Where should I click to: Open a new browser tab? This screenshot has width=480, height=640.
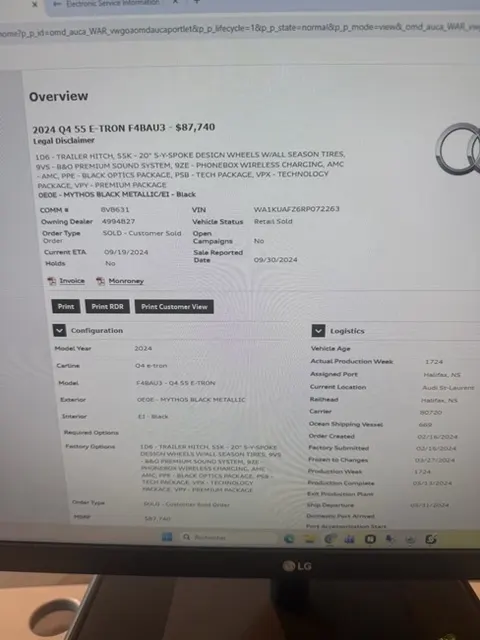click(196, 2)
